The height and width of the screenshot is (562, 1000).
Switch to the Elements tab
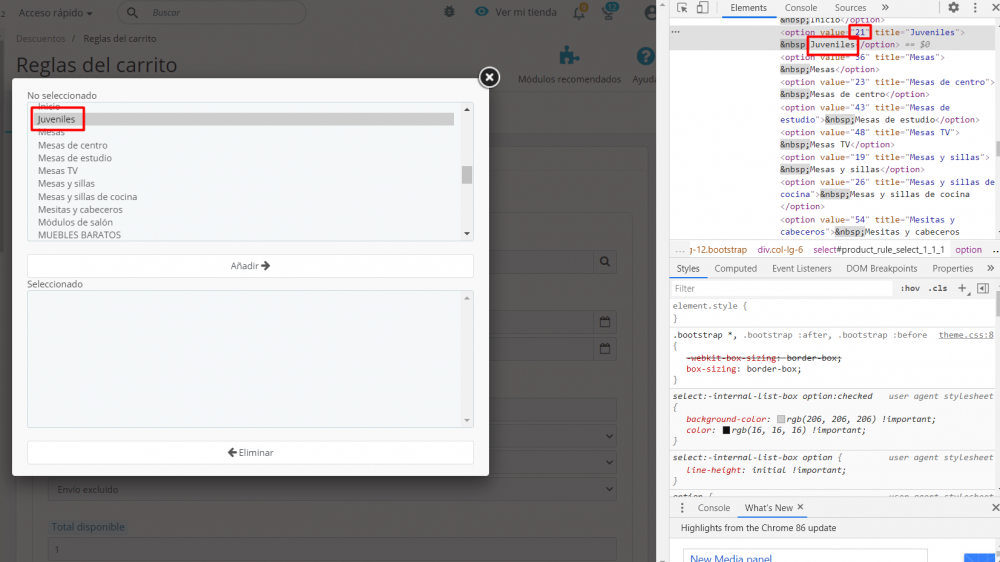coord(748,8)
